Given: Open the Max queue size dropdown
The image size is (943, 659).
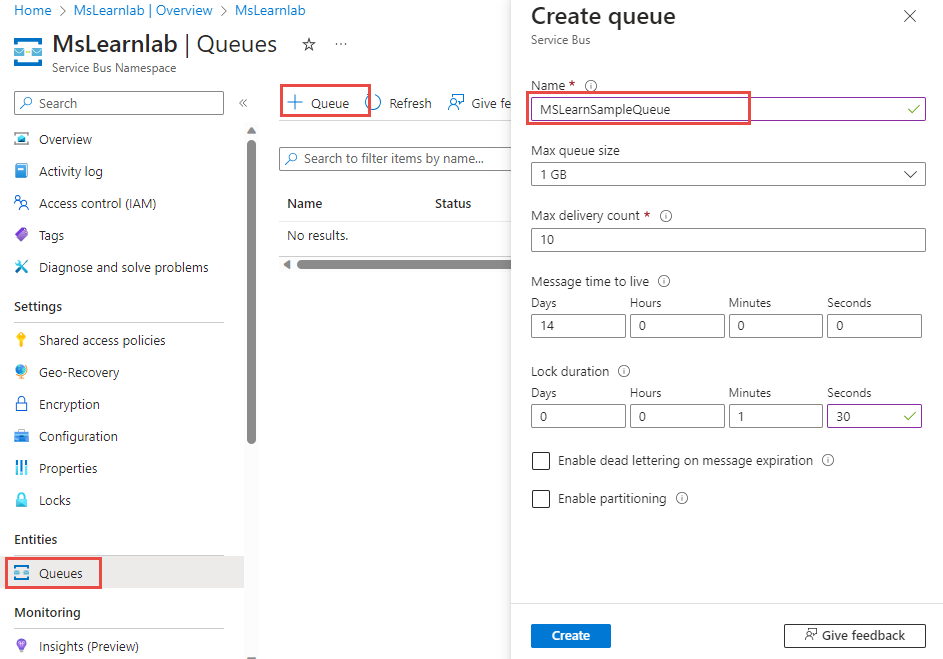Looking at the screenshot, I should point(728,174).
